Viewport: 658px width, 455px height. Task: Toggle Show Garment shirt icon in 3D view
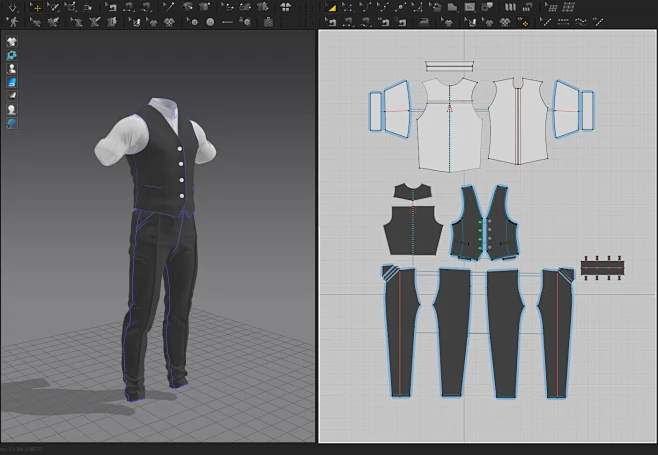coord(12,42)
